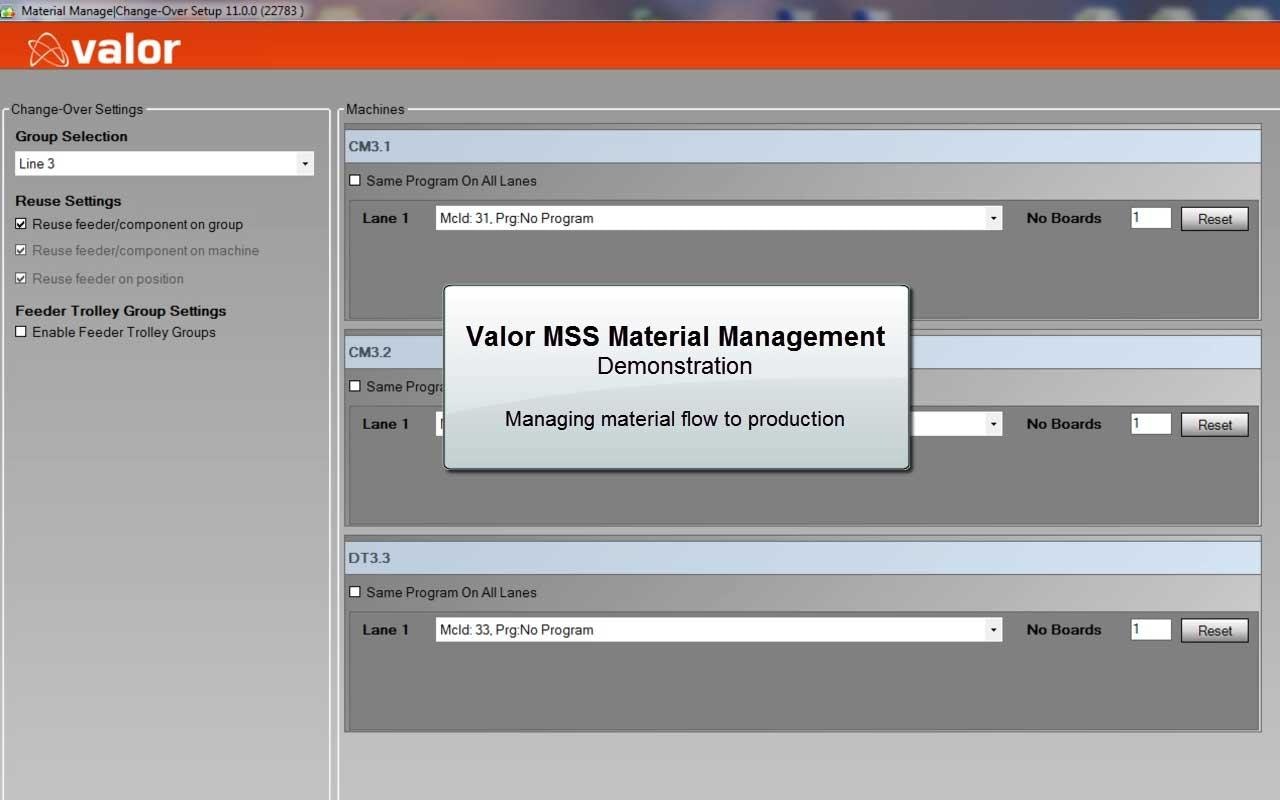The width and height of the screenshot is (1280, 800).
Task: Open the Group Selection dropdown showing Line 3
Action: [x=164, y=163]
